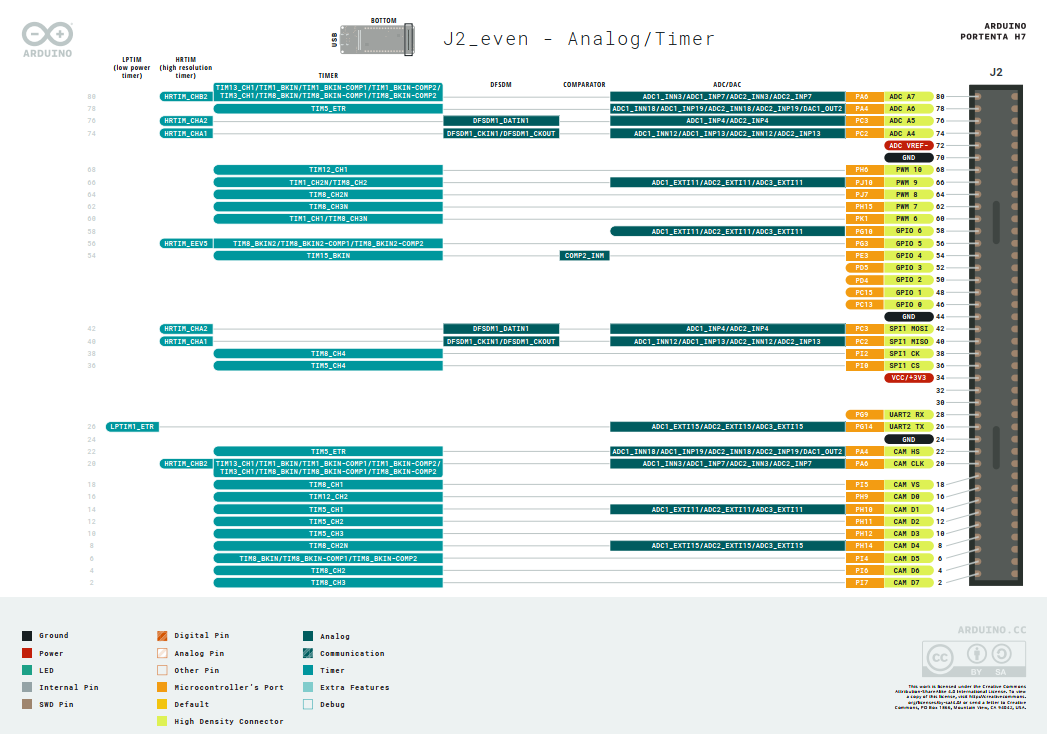Select the 'UART2 RX' connector label

click(909, 415)
